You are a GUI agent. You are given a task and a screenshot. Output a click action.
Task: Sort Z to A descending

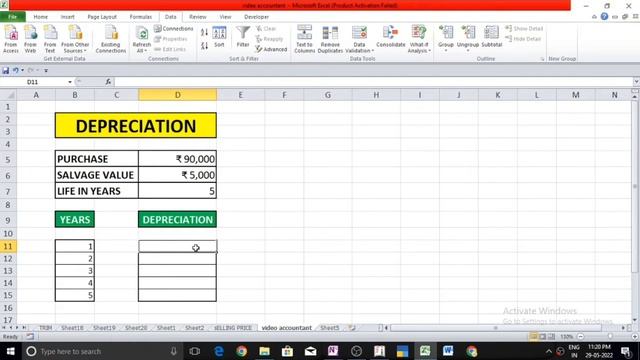click(x=204, y=46)
